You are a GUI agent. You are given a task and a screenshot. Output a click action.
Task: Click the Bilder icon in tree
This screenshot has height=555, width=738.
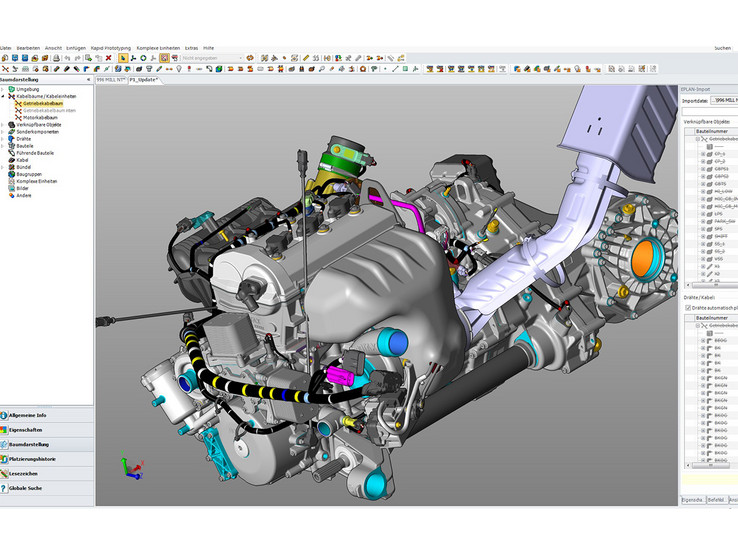pyautogui.click(x=11, y=188)
